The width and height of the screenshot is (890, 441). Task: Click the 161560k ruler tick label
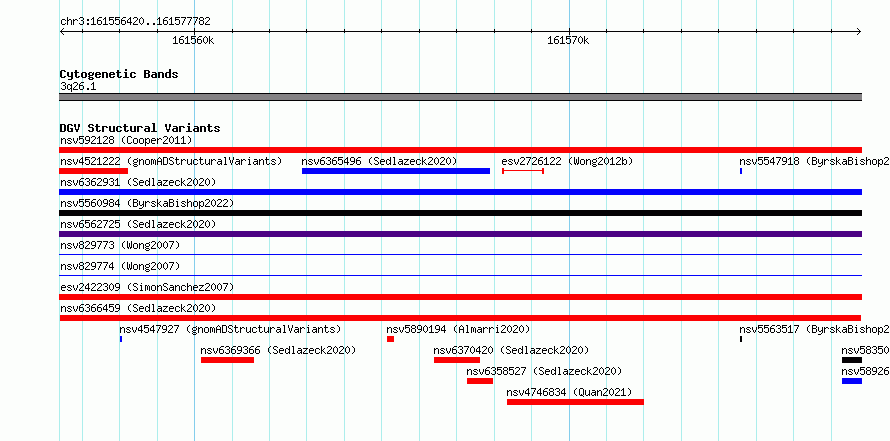click(194, 40)
